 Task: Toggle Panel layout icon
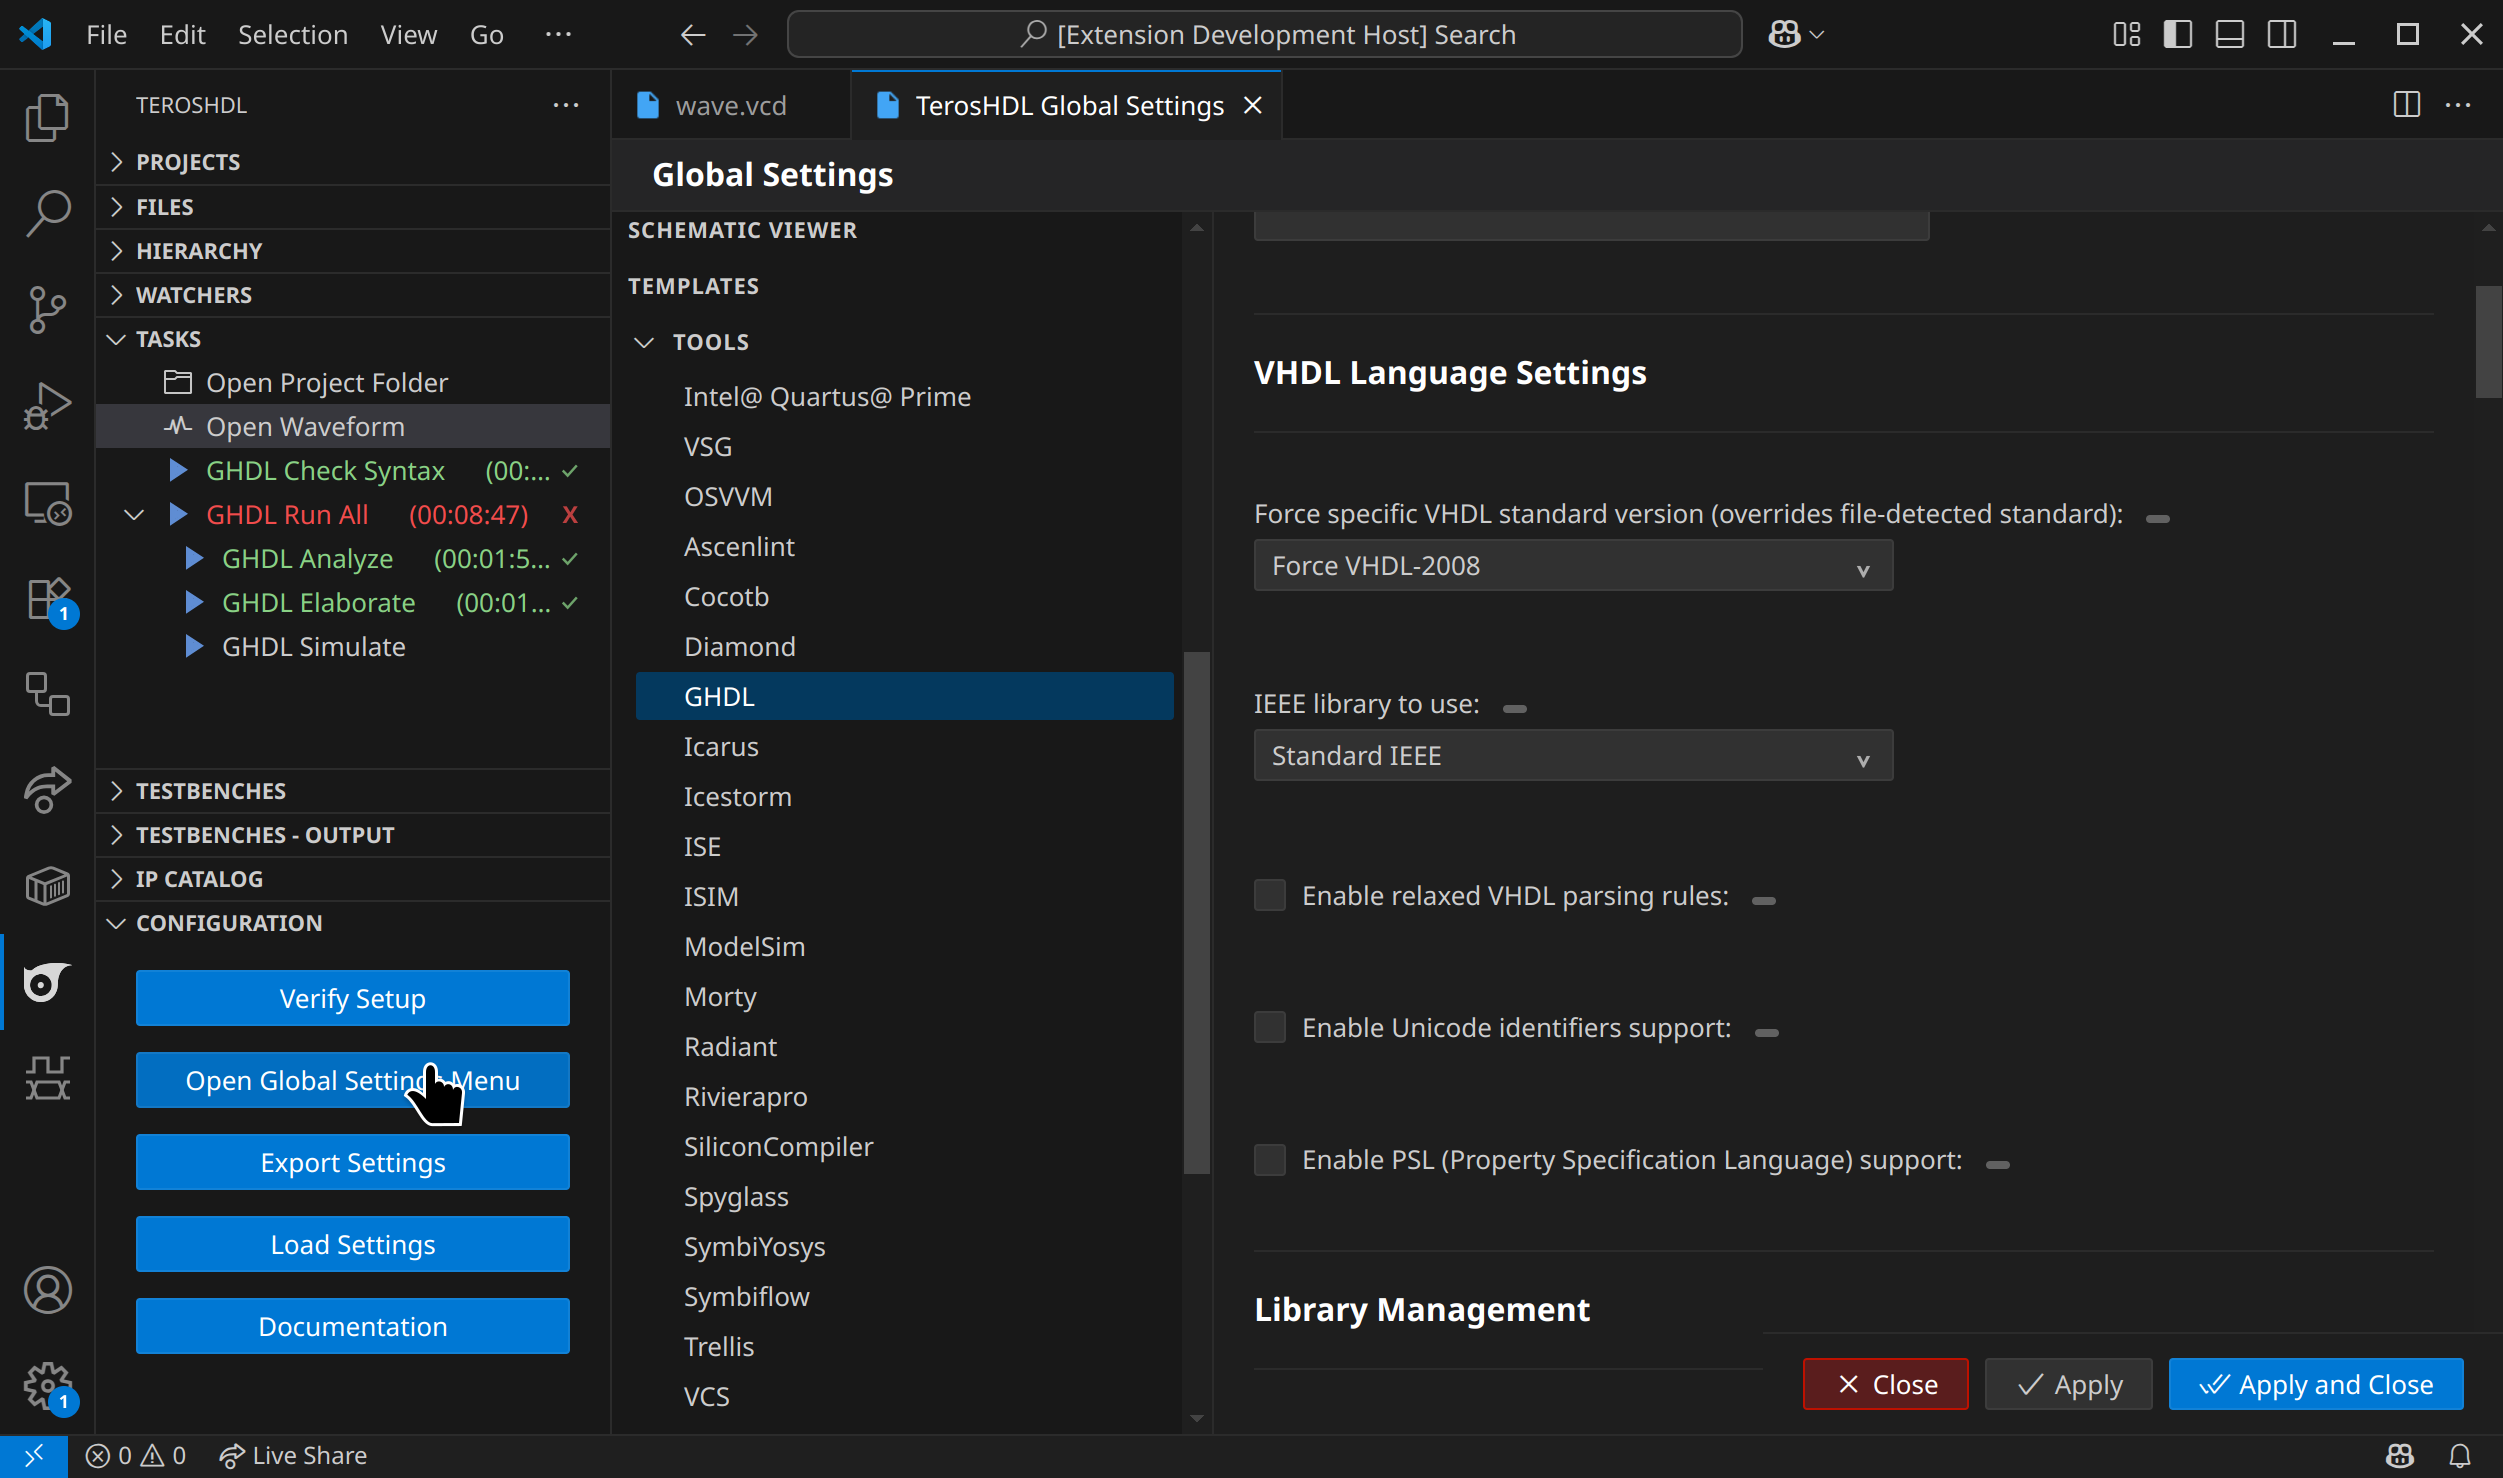(x=2230, y=35)
